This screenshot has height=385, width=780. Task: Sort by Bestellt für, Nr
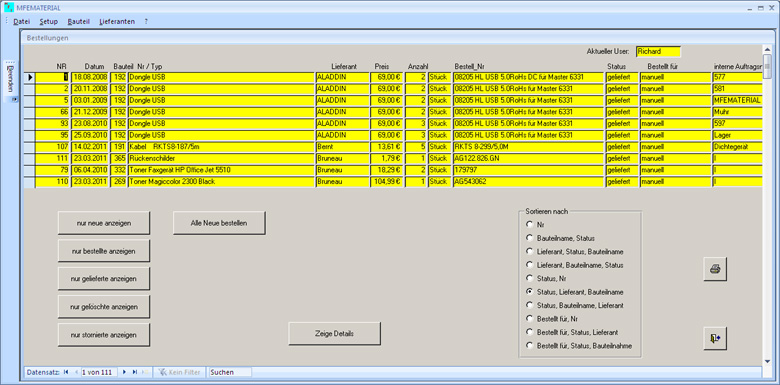pyautogui.click(x=529, y=318)
